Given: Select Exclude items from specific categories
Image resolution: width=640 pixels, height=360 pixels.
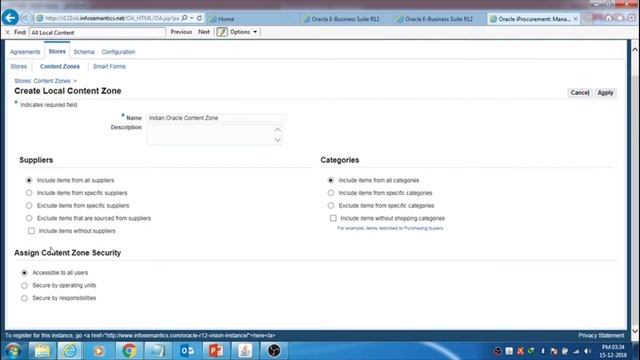Looking at the screenshot, I should 331,205.
